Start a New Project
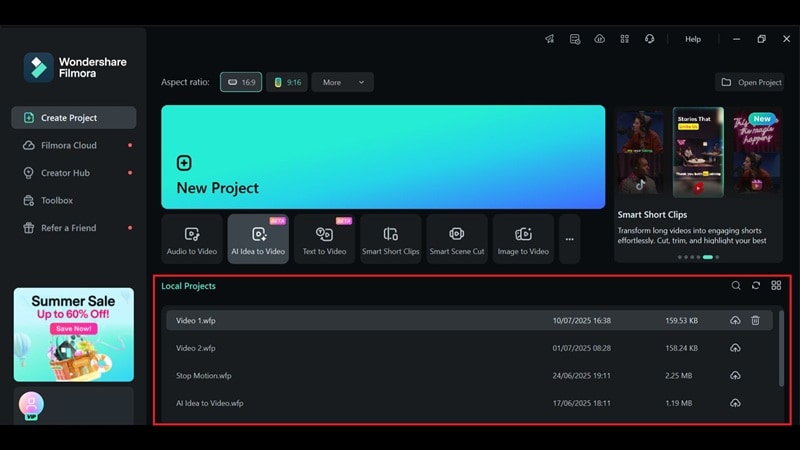 pyautogui.click(x=383, y=157)
